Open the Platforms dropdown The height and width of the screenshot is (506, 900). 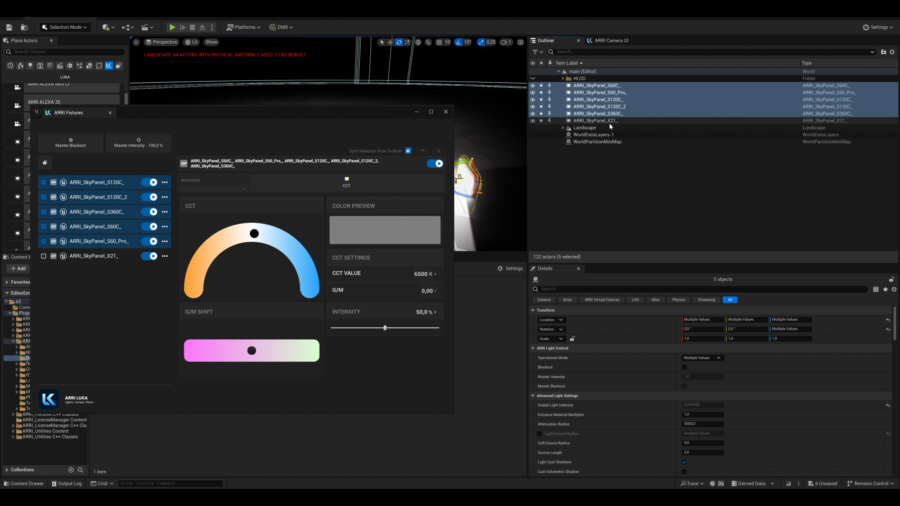[x=243, y=27]
